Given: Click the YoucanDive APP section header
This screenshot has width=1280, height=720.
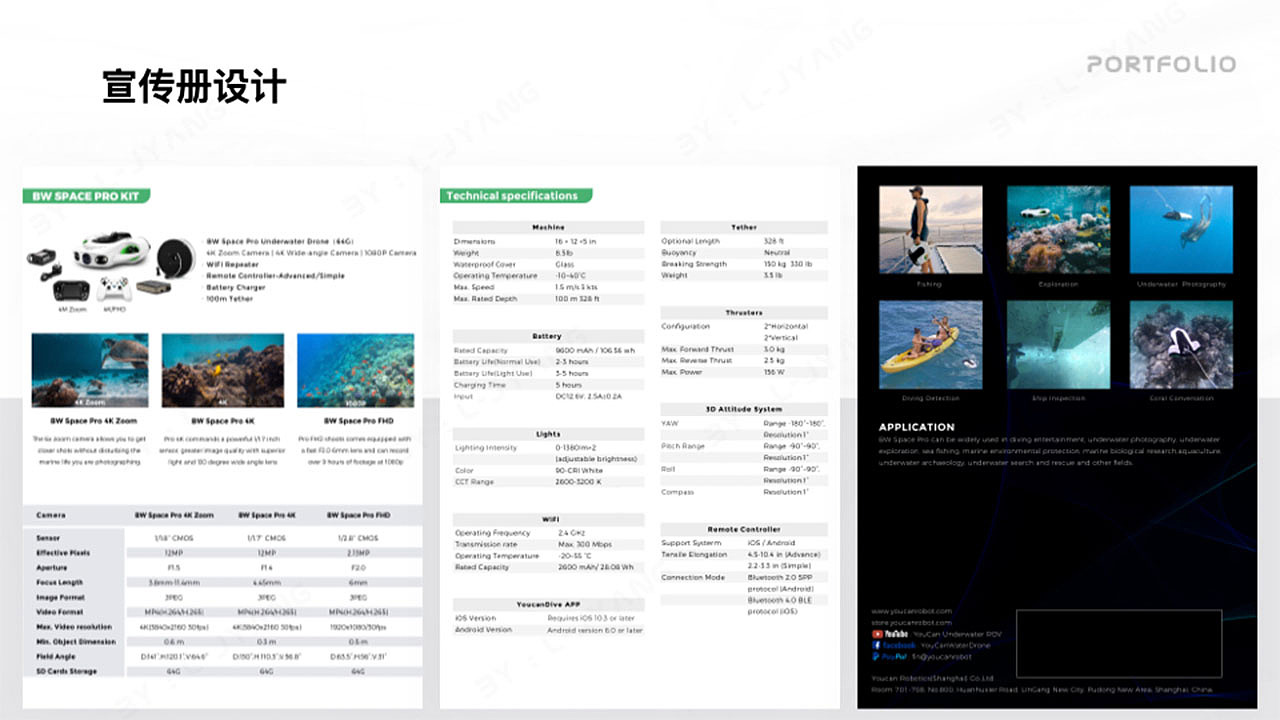Looking at the screenshot, I should click(548, 605).
